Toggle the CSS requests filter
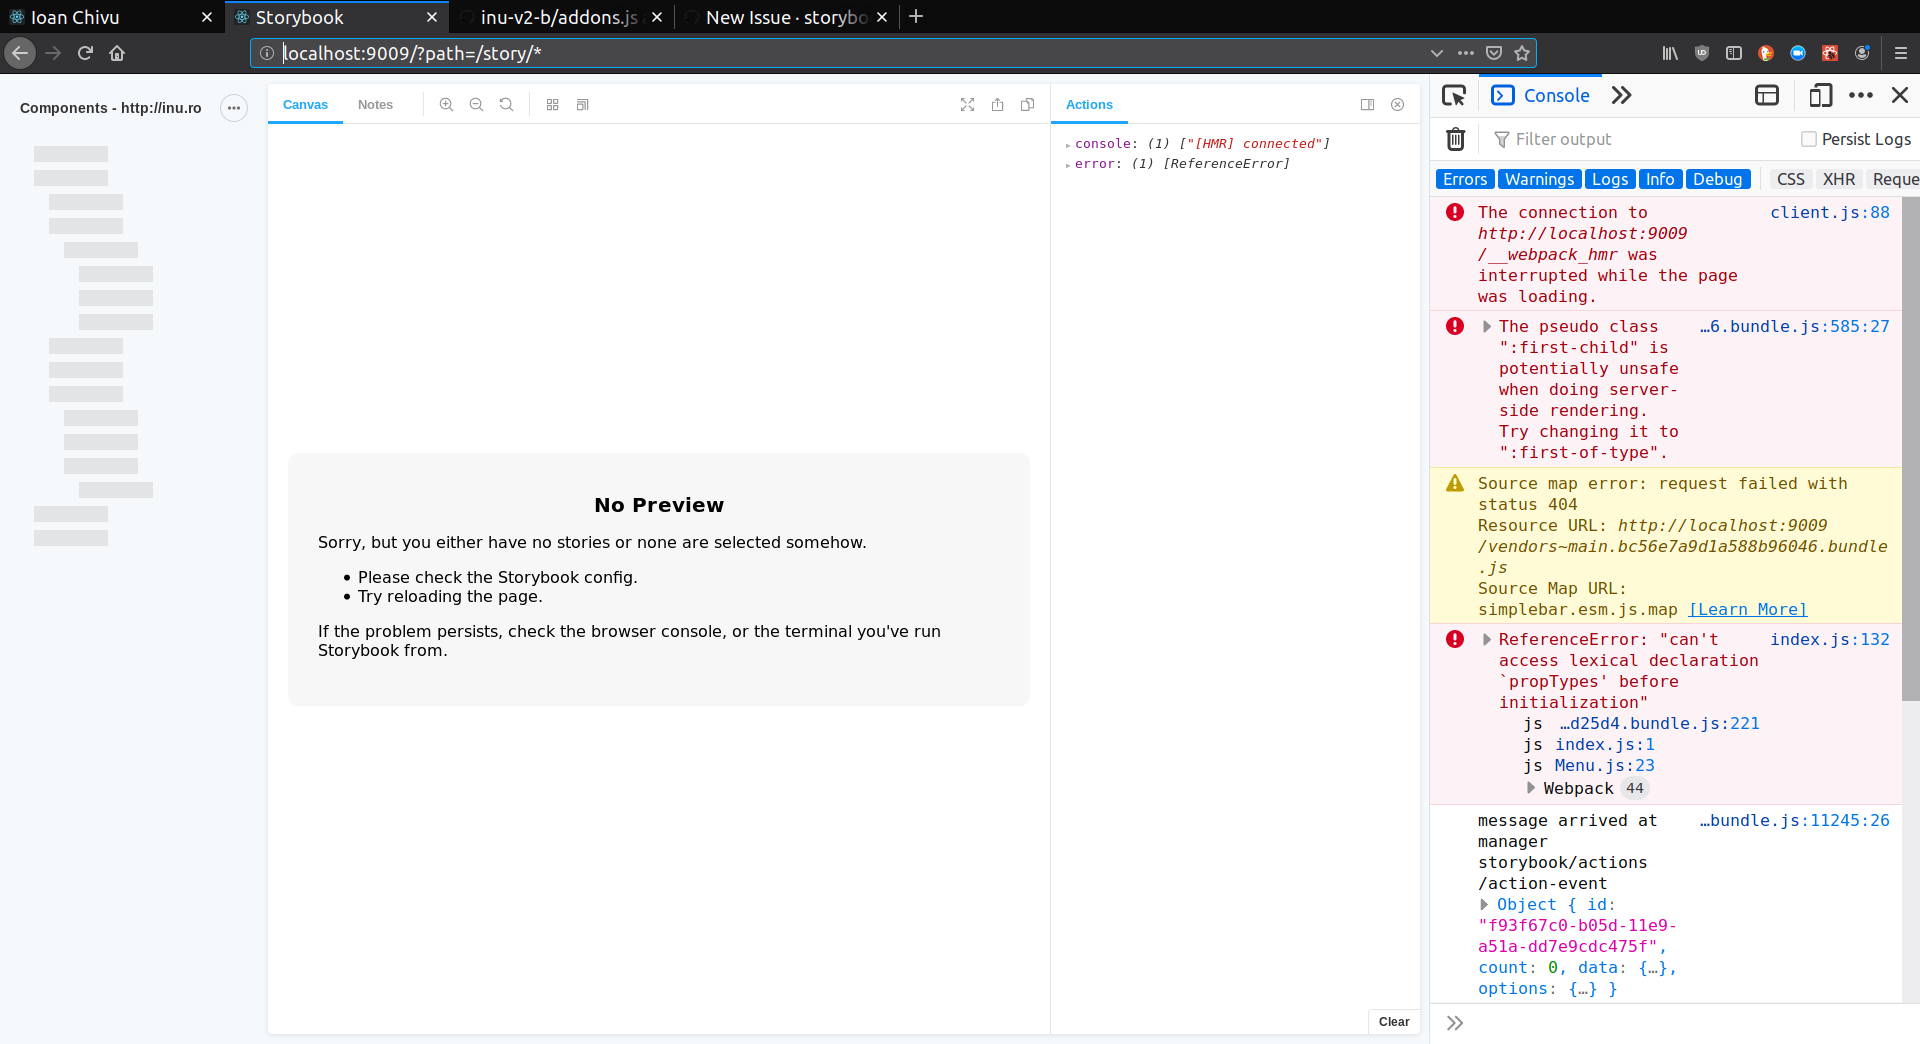 [1790, 179]
